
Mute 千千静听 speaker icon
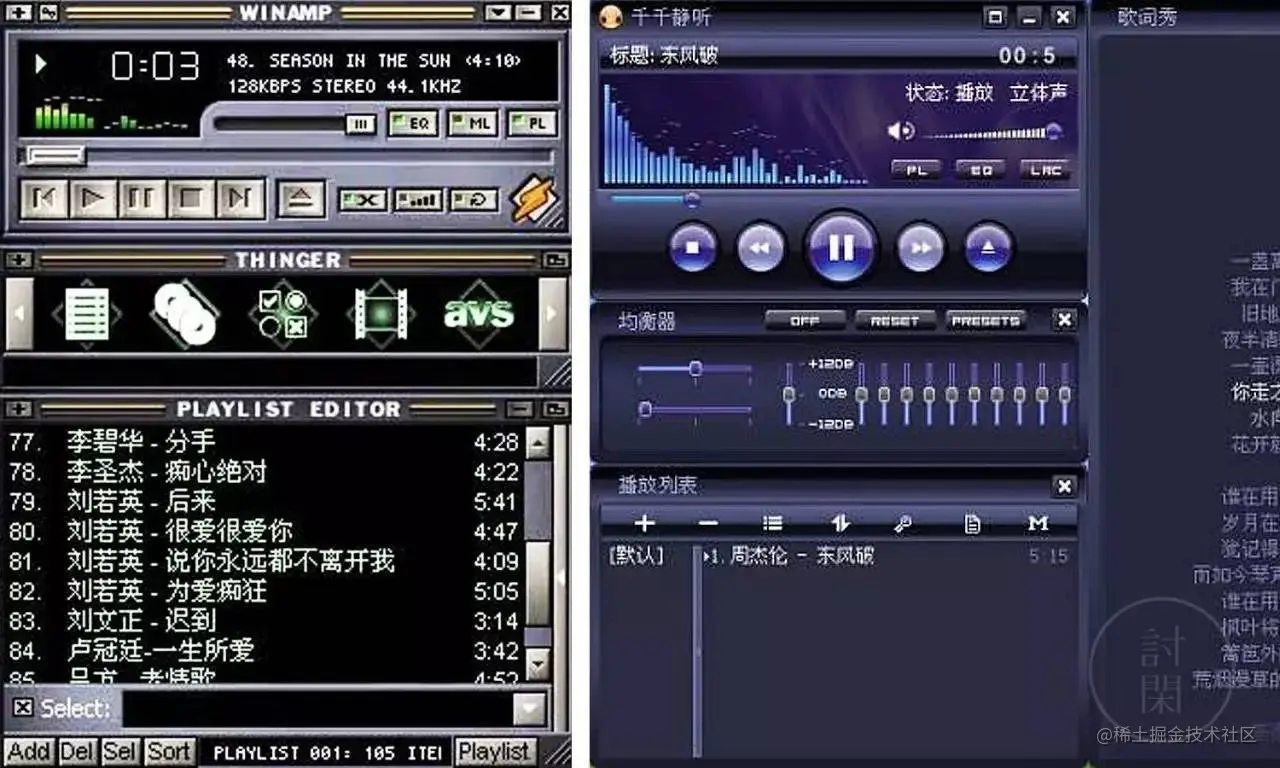pyautogui.click(x=900, y=131)
